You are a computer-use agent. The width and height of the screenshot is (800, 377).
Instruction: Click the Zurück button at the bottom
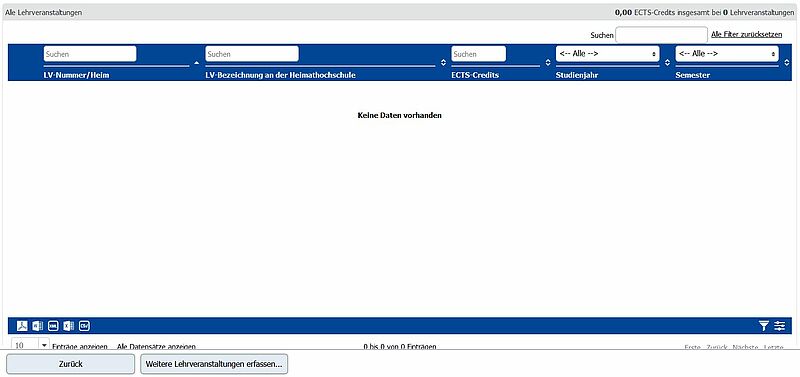click(70, 364)
